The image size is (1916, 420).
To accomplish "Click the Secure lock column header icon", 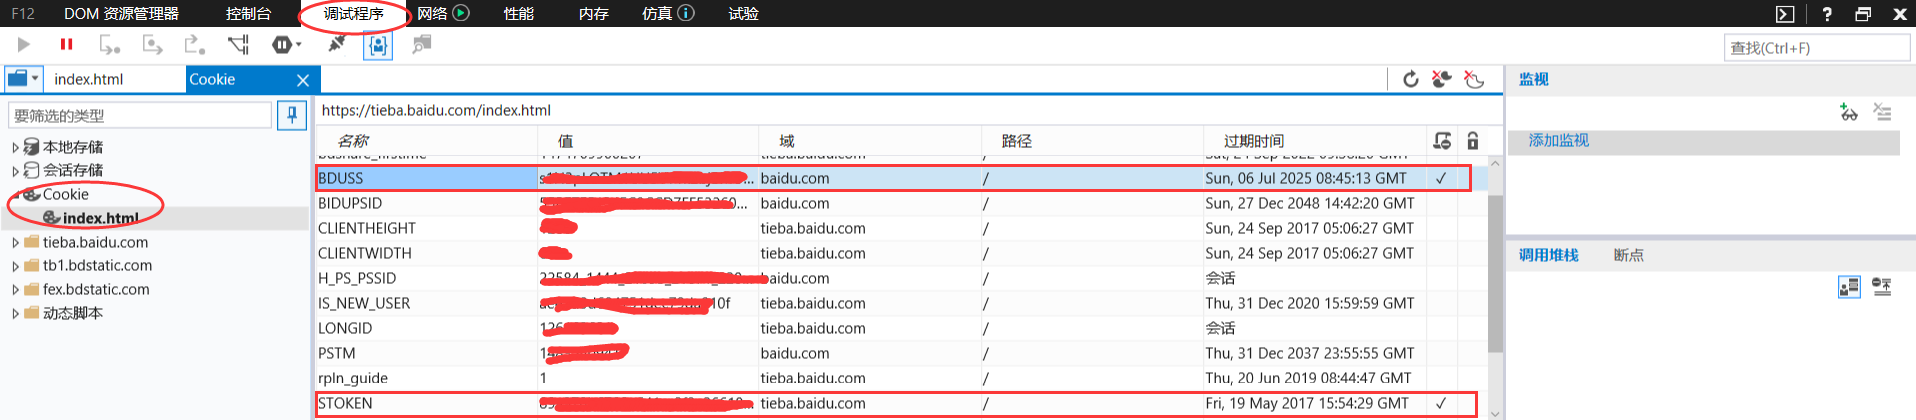I will point(1473,141).
